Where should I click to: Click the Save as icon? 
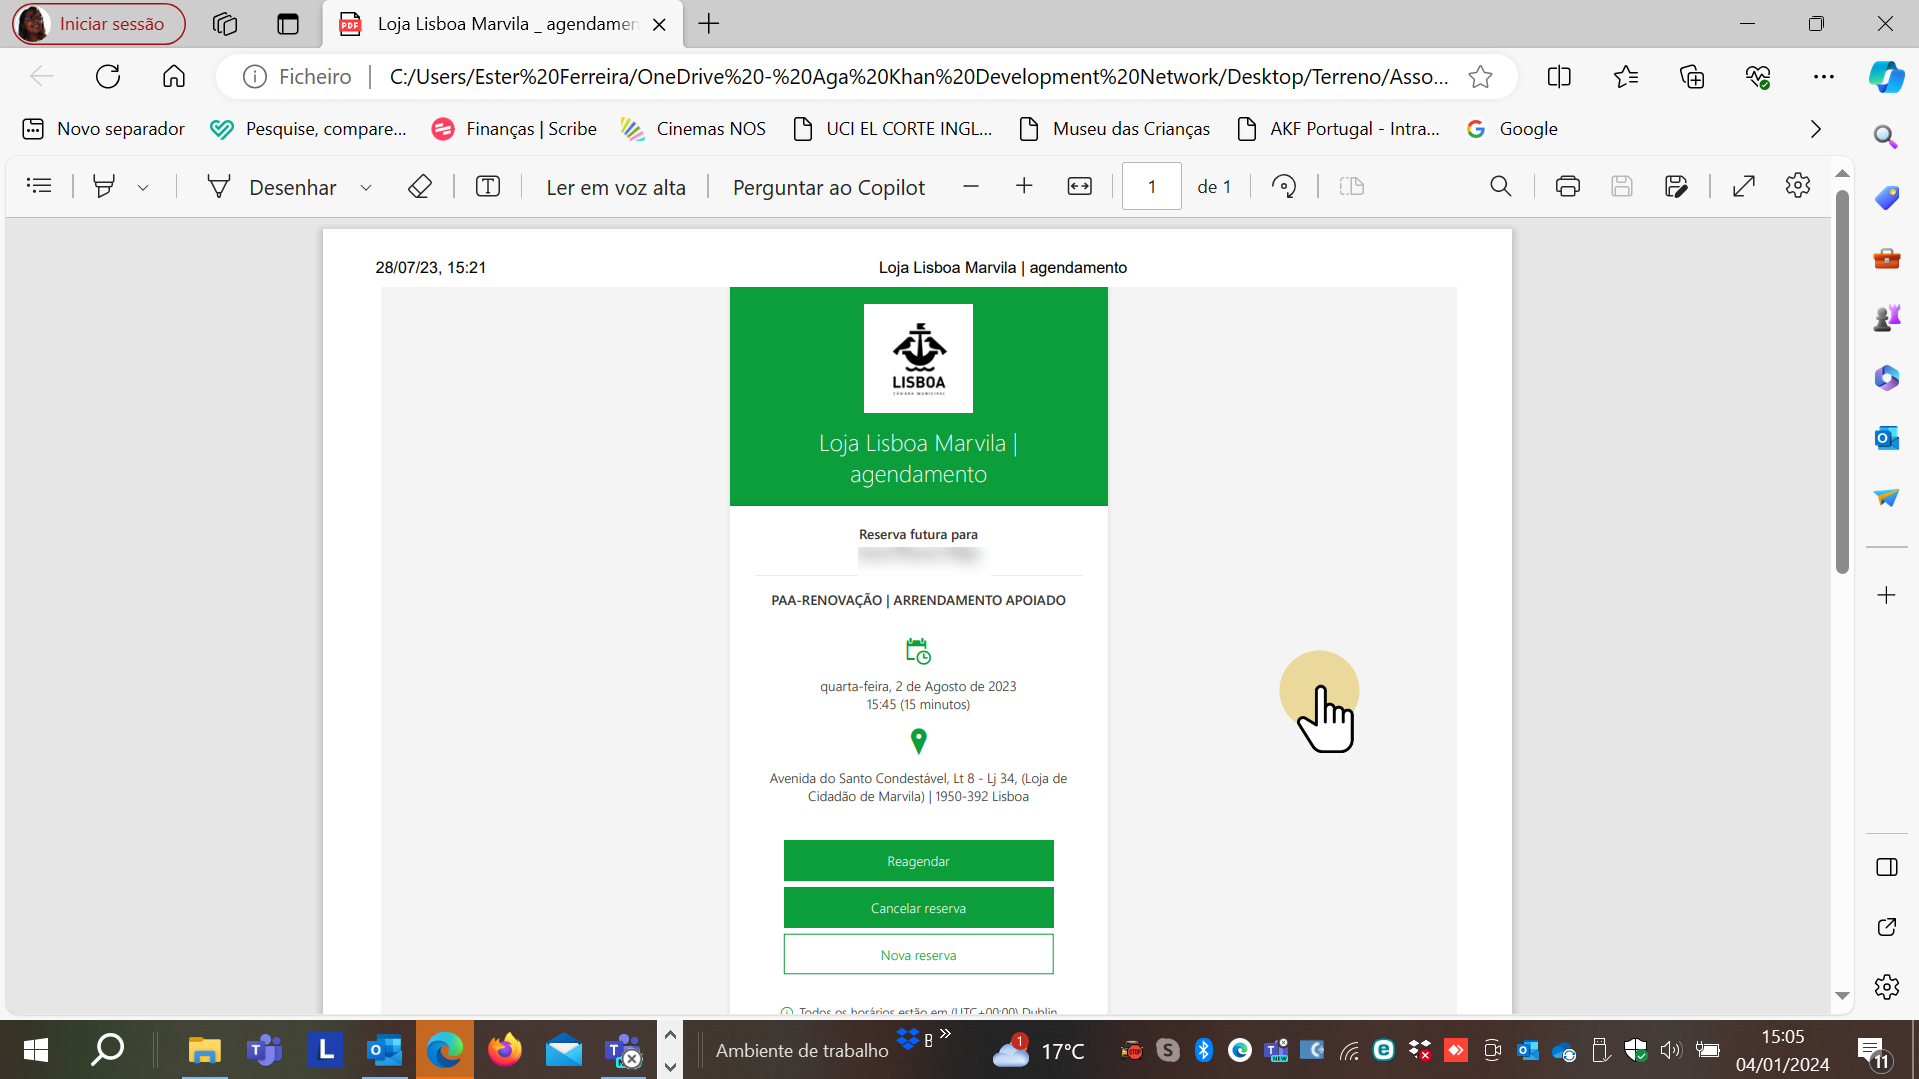(1676, 187)
